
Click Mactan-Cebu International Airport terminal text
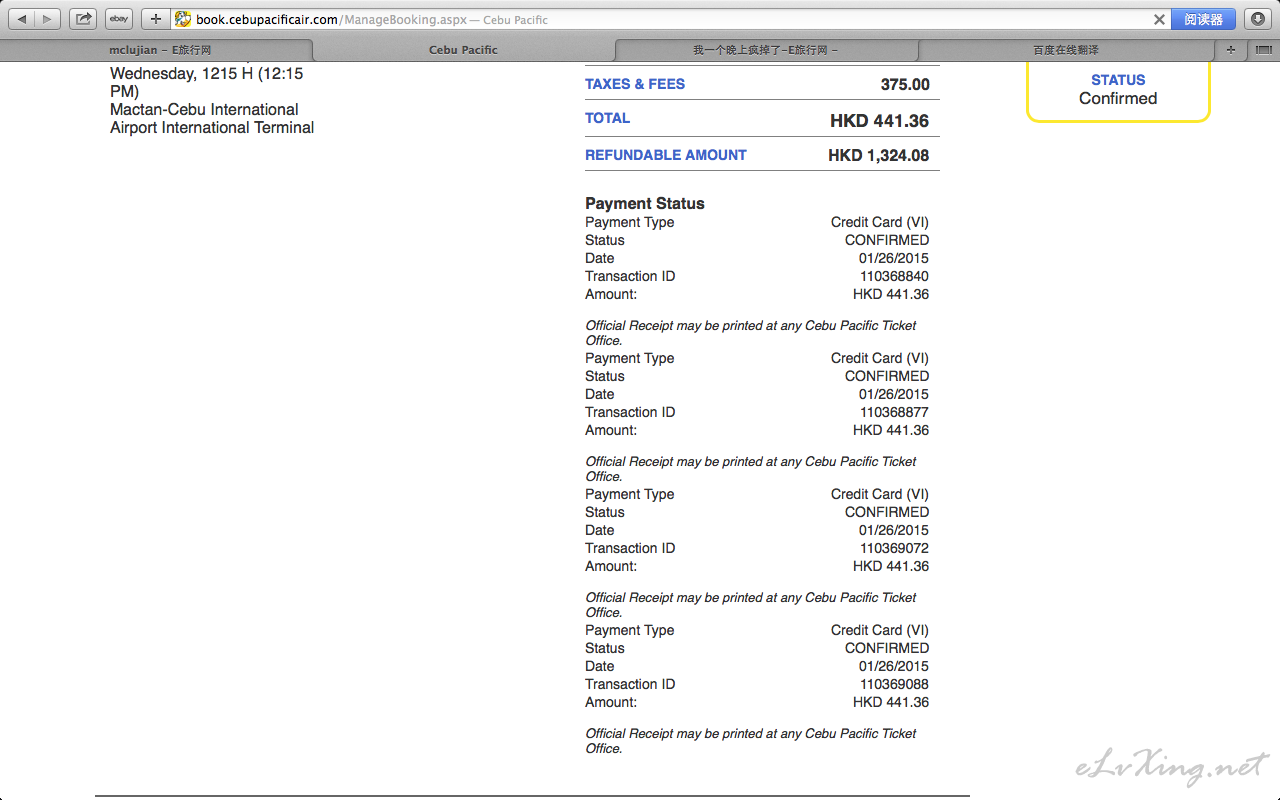pyautogui.click(x=212, y=119)
